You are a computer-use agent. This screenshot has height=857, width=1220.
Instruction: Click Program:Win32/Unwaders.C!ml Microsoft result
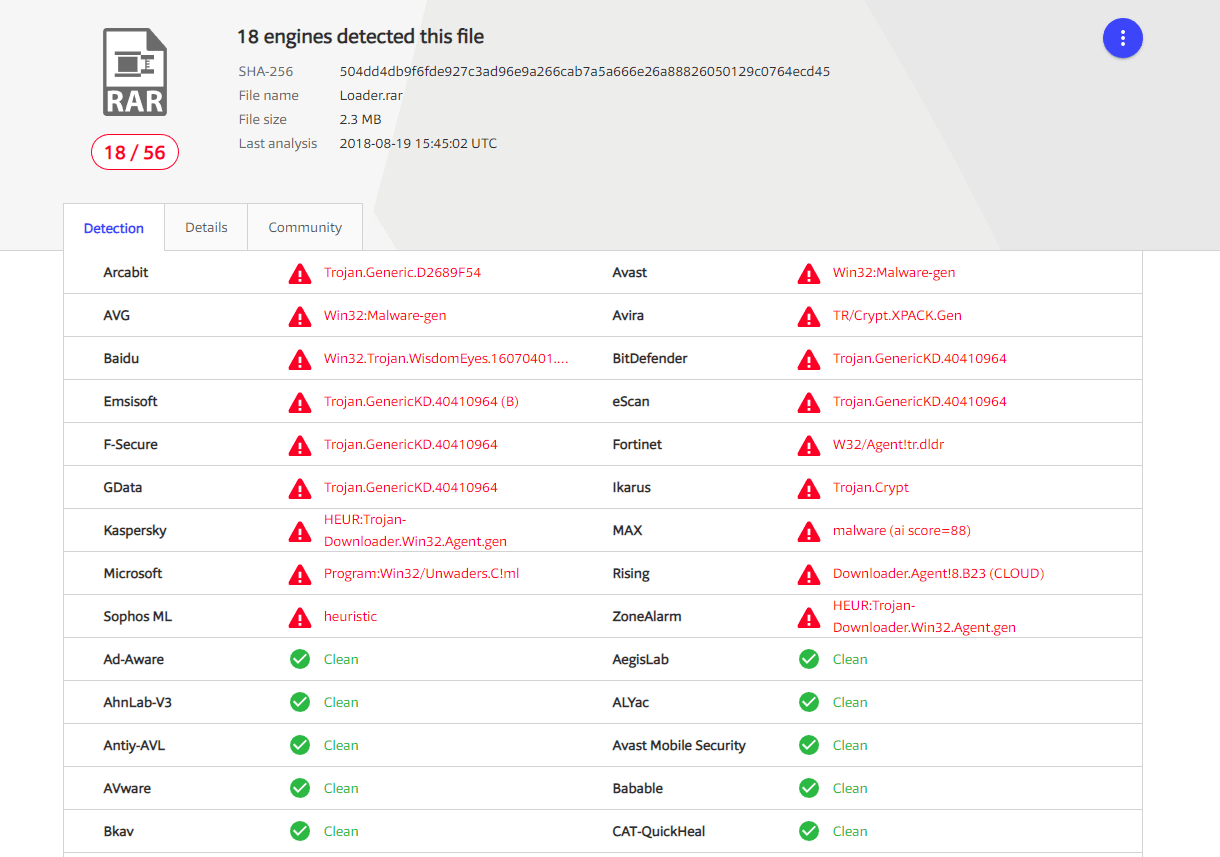(422, 573)
